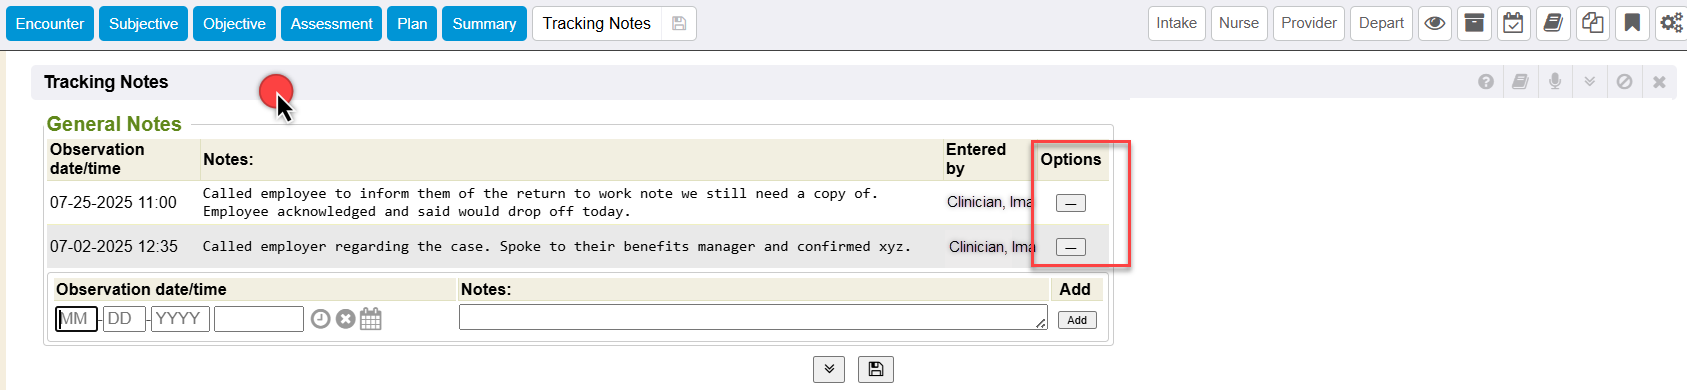1687x390 pixels.
Task: Click the Notes text input field
Action: tap(753, 317)
